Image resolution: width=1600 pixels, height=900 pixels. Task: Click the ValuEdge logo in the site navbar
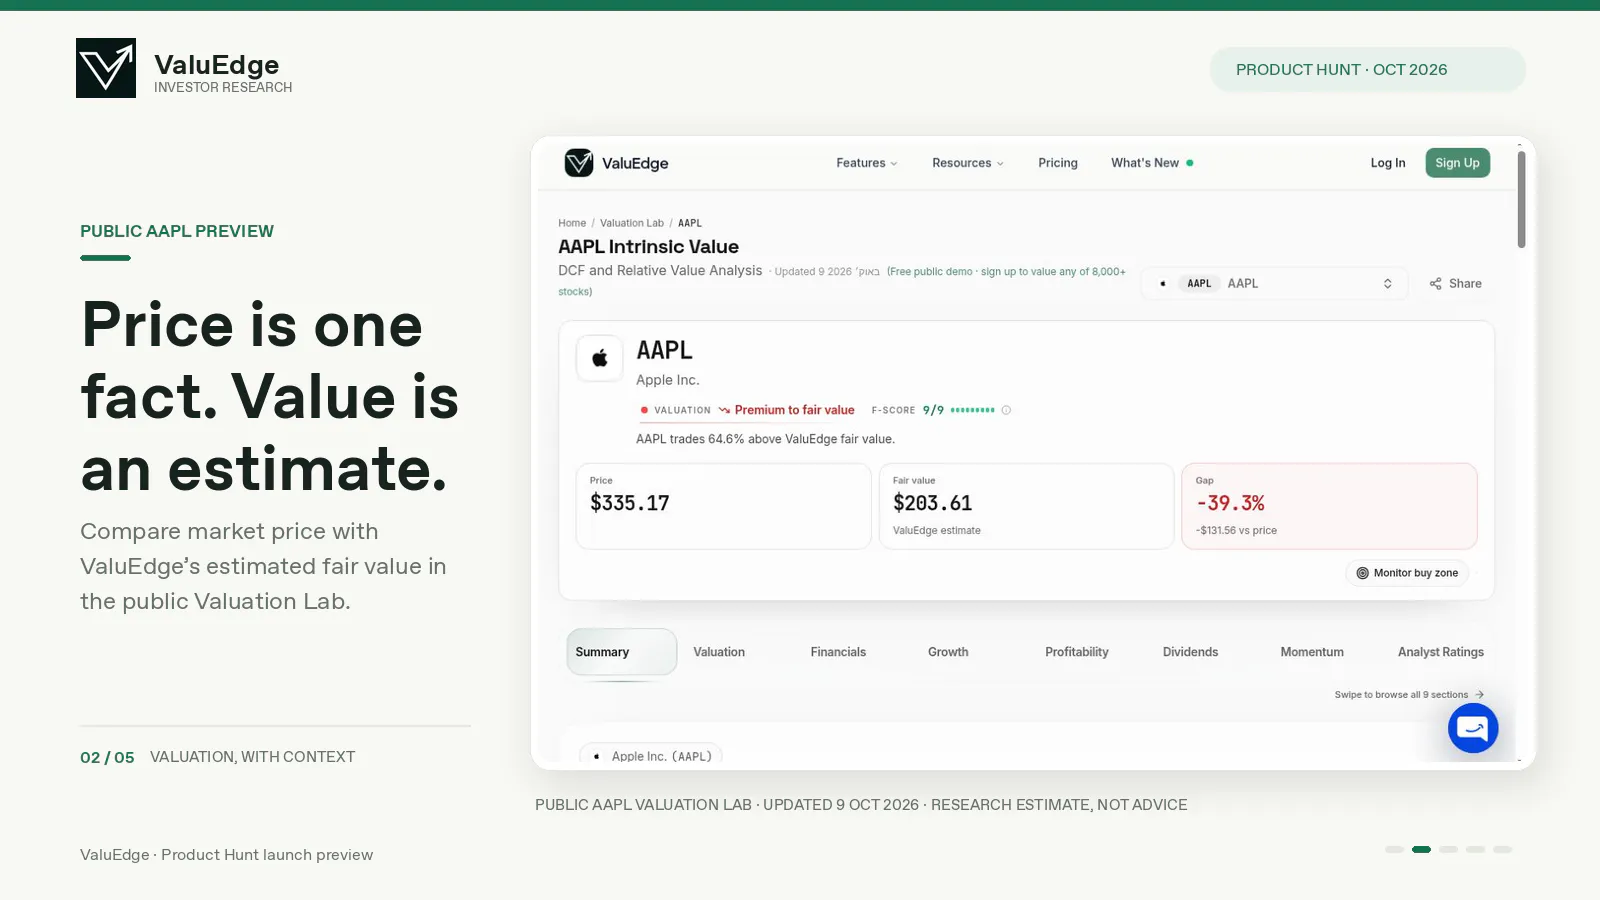pyautogui.click(x=616, y=163)
